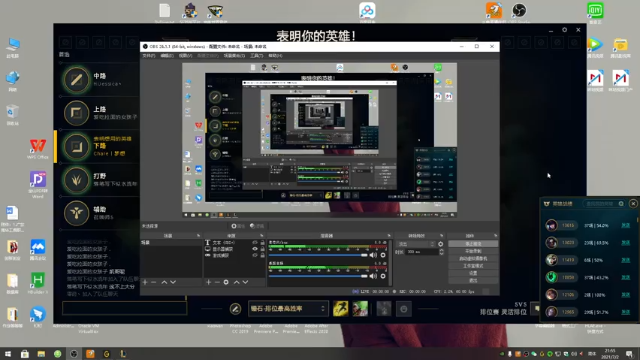Pop out the controls dock panel
640x360 pixels.
495,236
